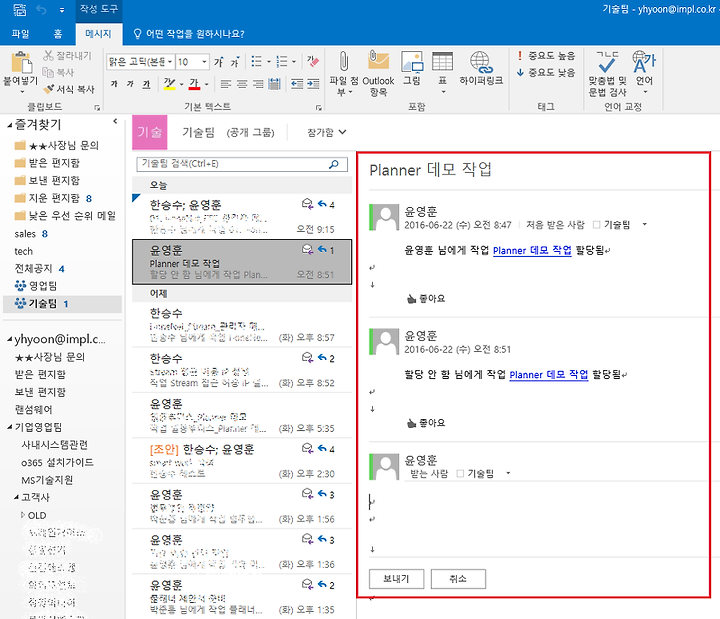
Task: Switch to the 홈 (Home) tab
Action: (58, 34)
